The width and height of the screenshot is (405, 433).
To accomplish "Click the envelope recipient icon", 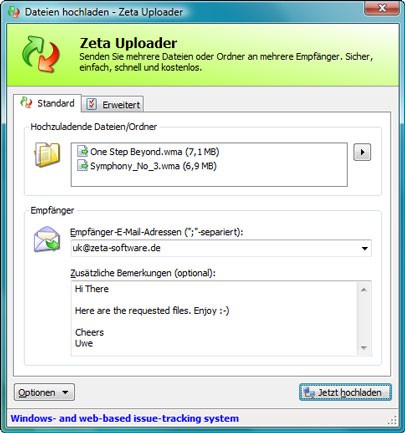I will pyautogui.click(x=47, y=240).
